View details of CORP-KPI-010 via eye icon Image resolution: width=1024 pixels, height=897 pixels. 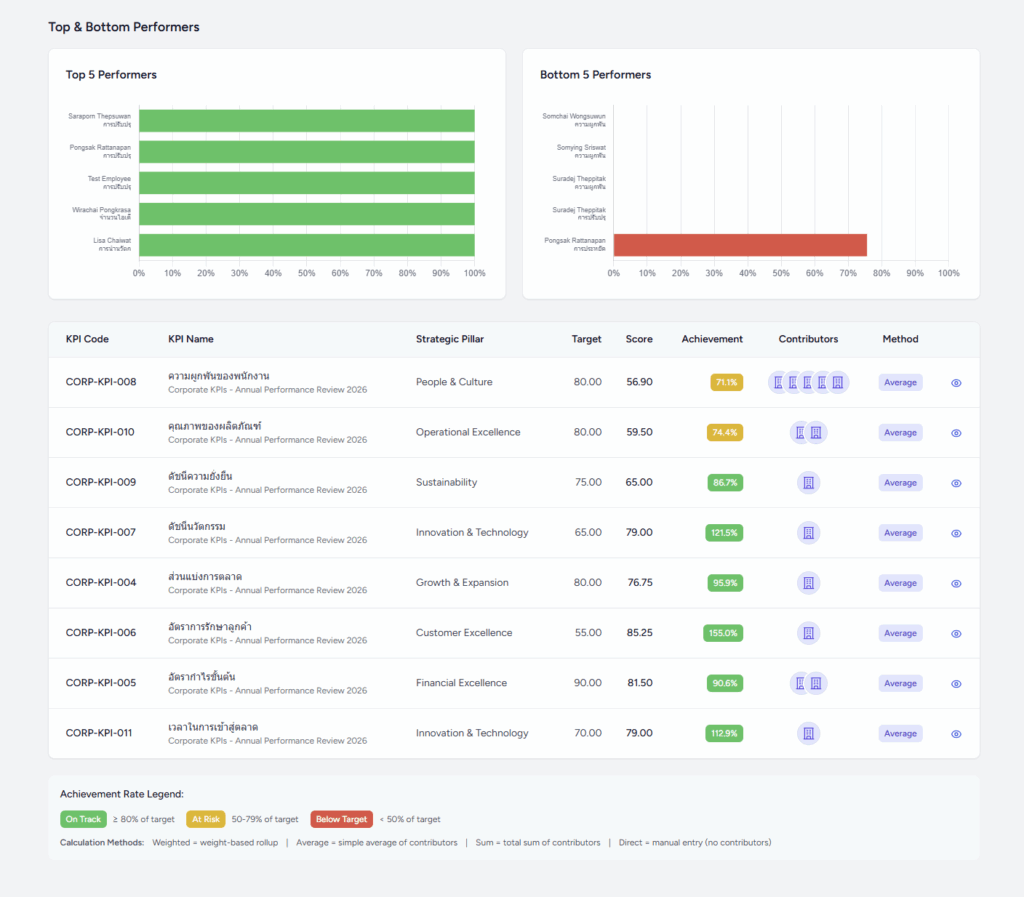956,433
